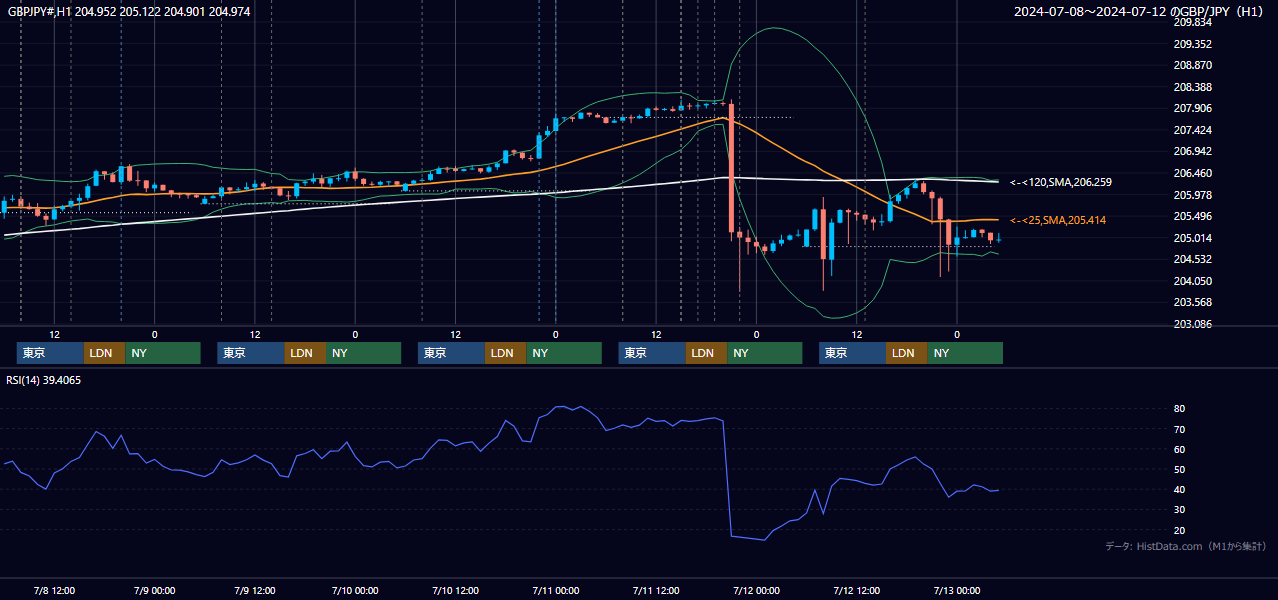Select the RSI 50 level label
The height and width of the screenshot is (600, 1278).
(x=1180, y=469)
